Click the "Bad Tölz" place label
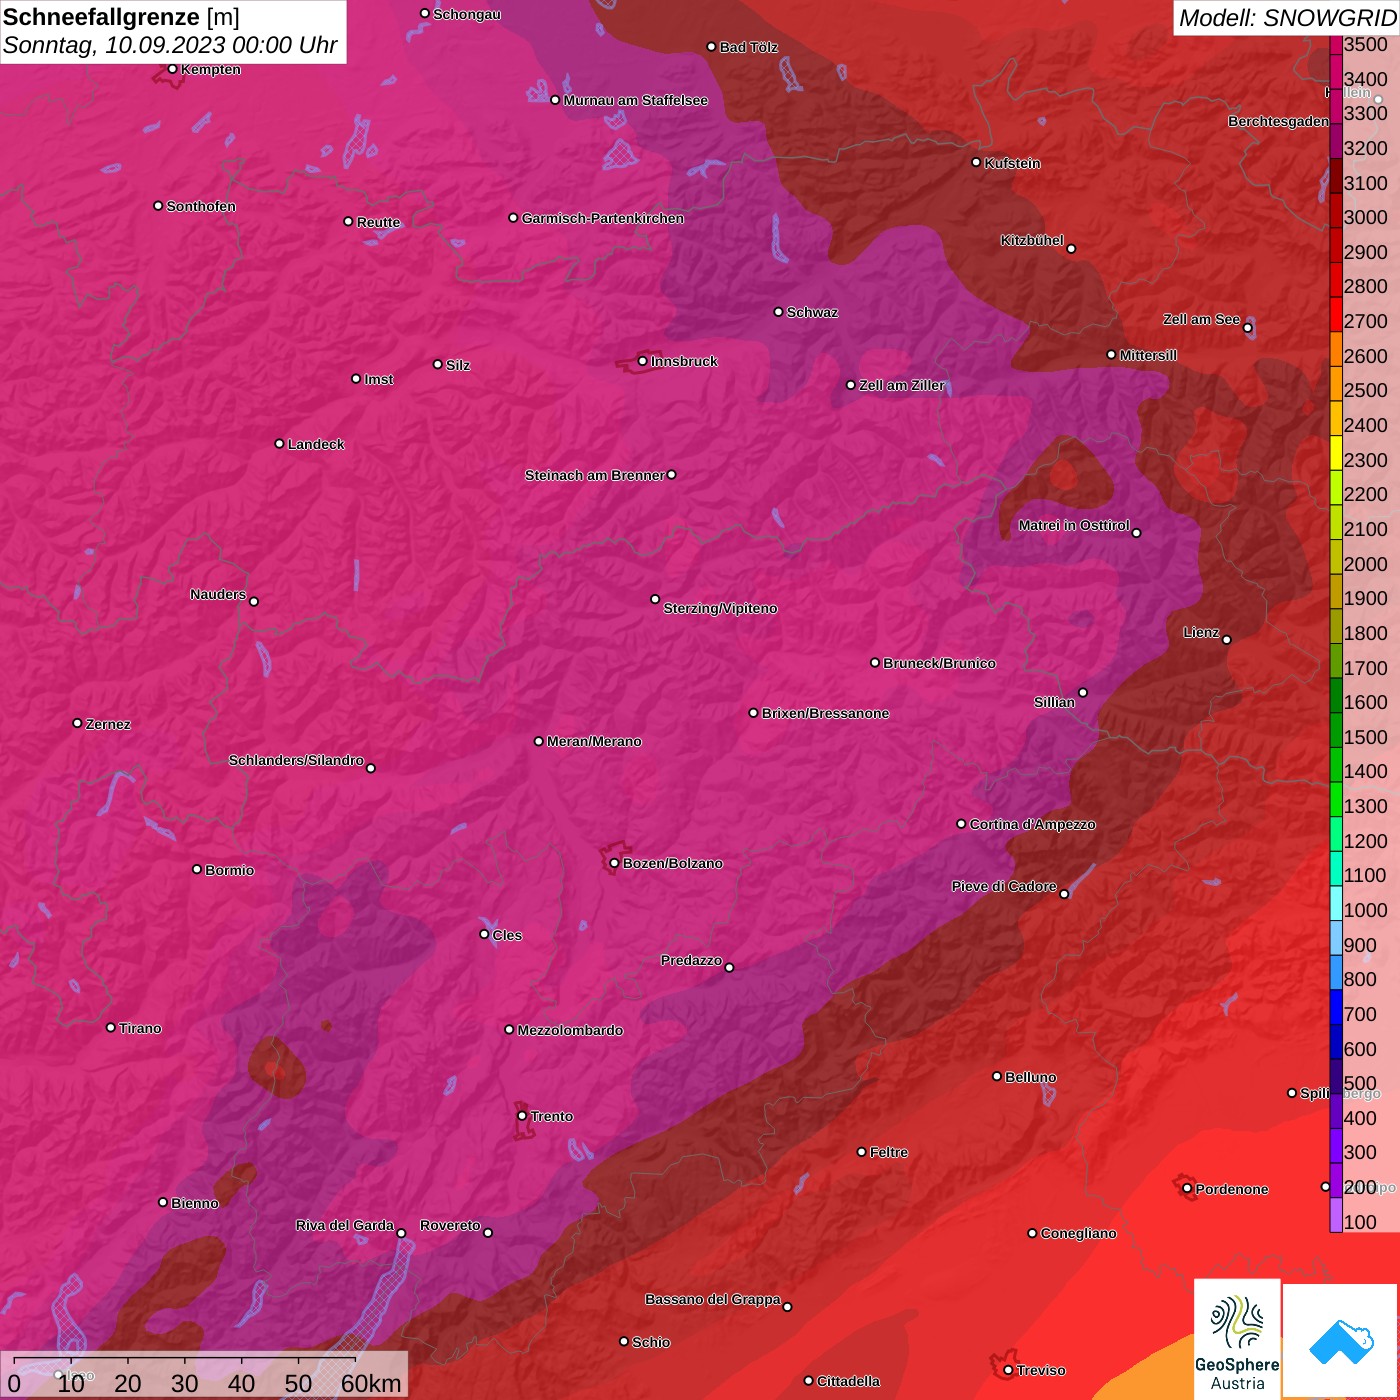 coord(748,47)
